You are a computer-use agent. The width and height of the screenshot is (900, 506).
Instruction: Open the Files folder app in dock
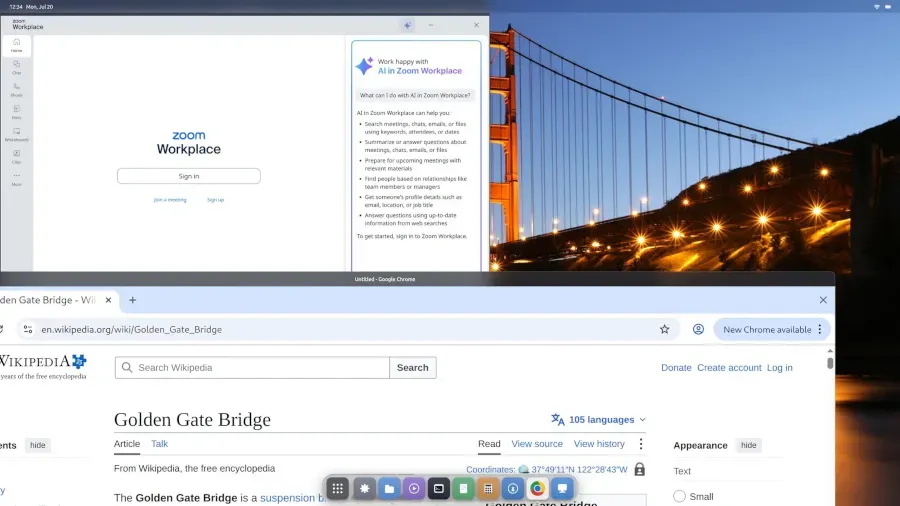tap(389, 489)
